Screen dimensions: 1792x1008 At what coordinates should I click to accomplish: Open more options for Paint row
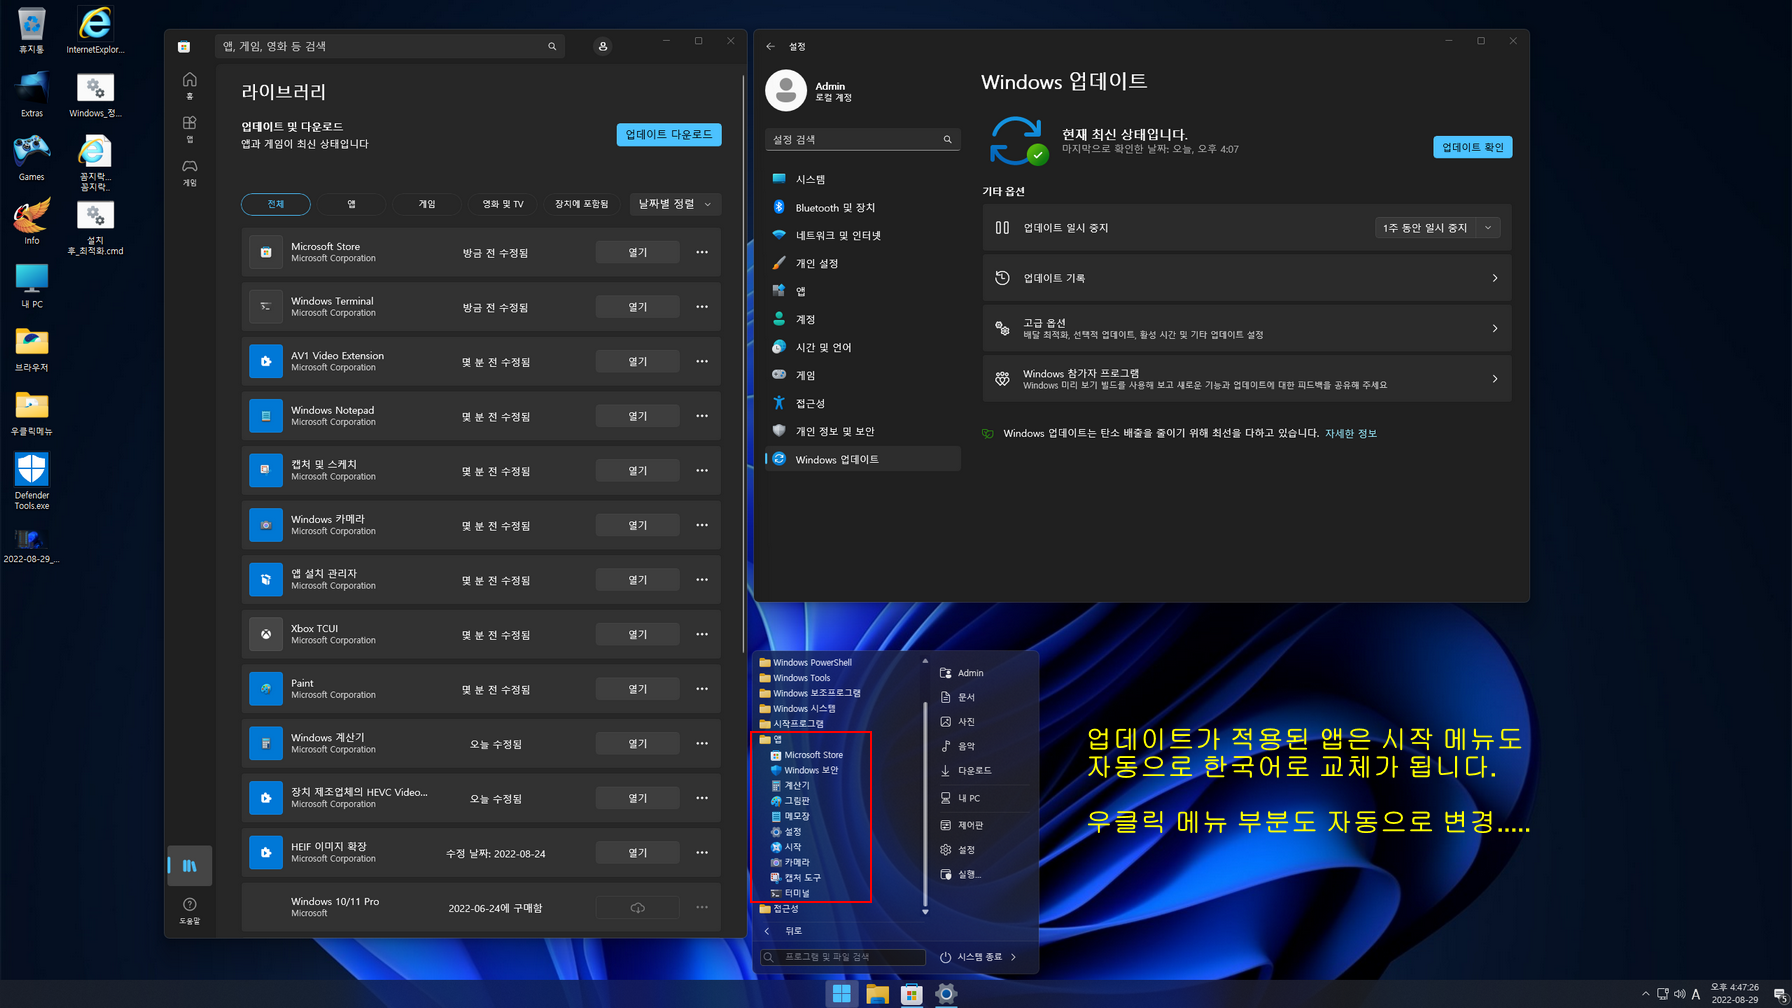coord(702,689)
